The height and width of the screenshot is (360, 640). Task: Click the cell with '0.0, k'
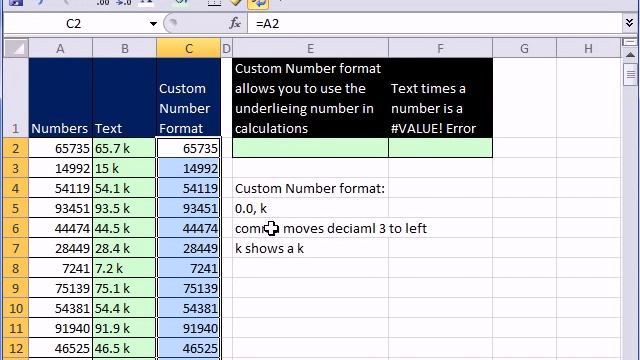tap(310, 208)
